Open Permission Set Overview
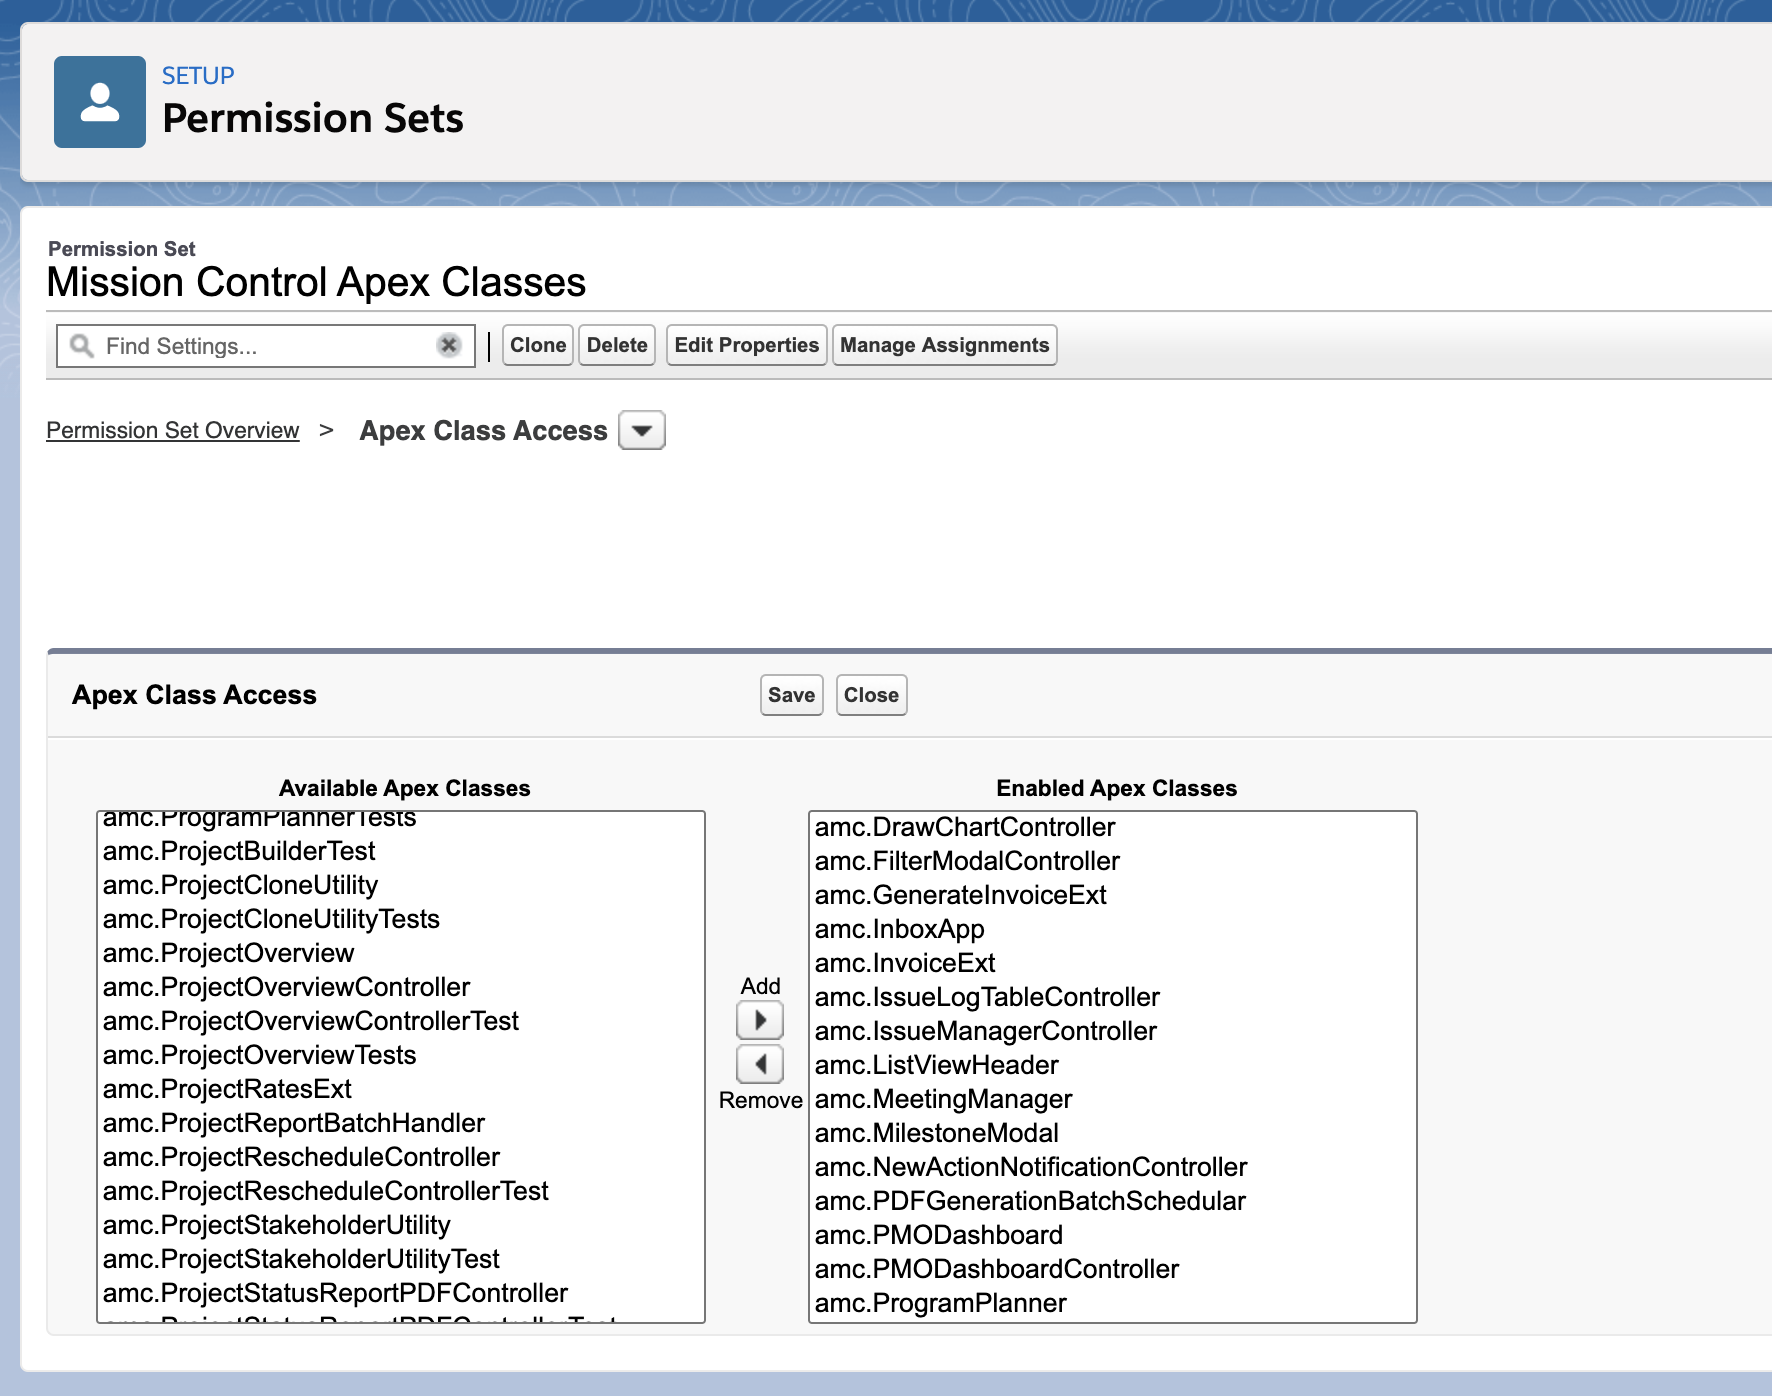 [x=172, y=430]
